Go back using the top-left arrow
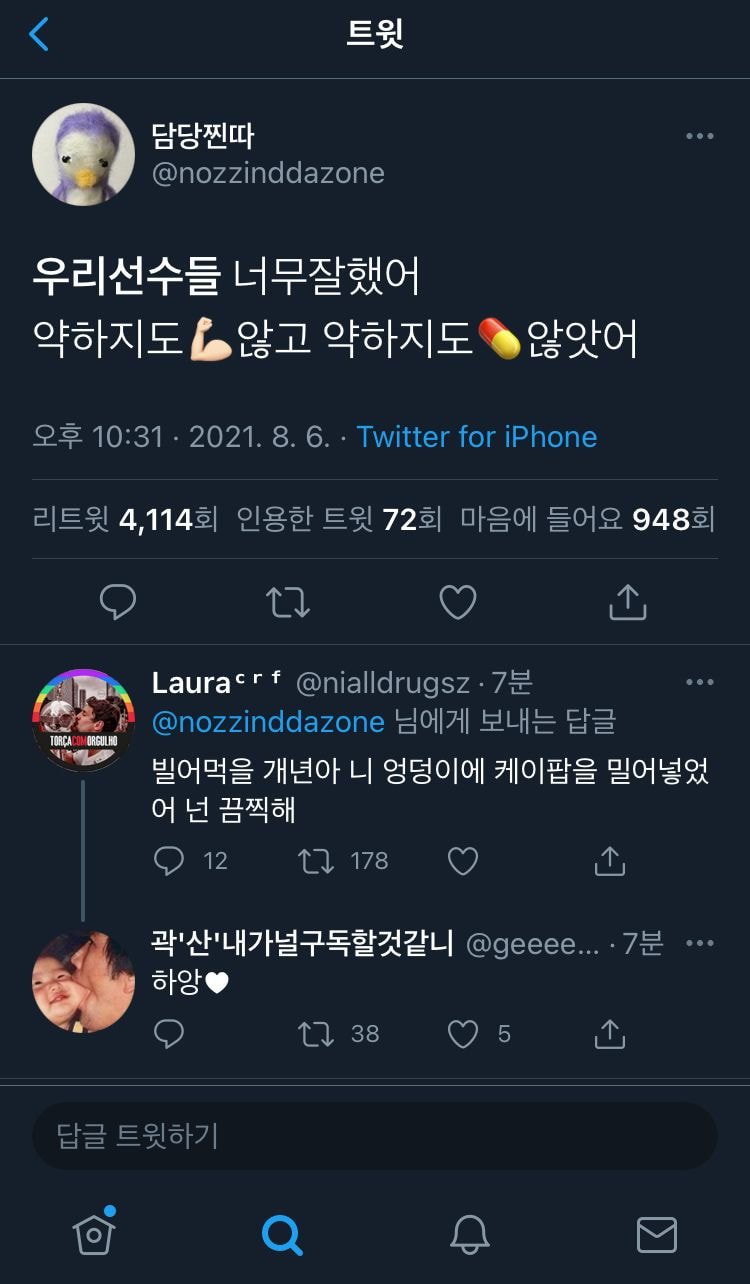Viewport: 750px width, 1284px height. [x=39, y=35]
